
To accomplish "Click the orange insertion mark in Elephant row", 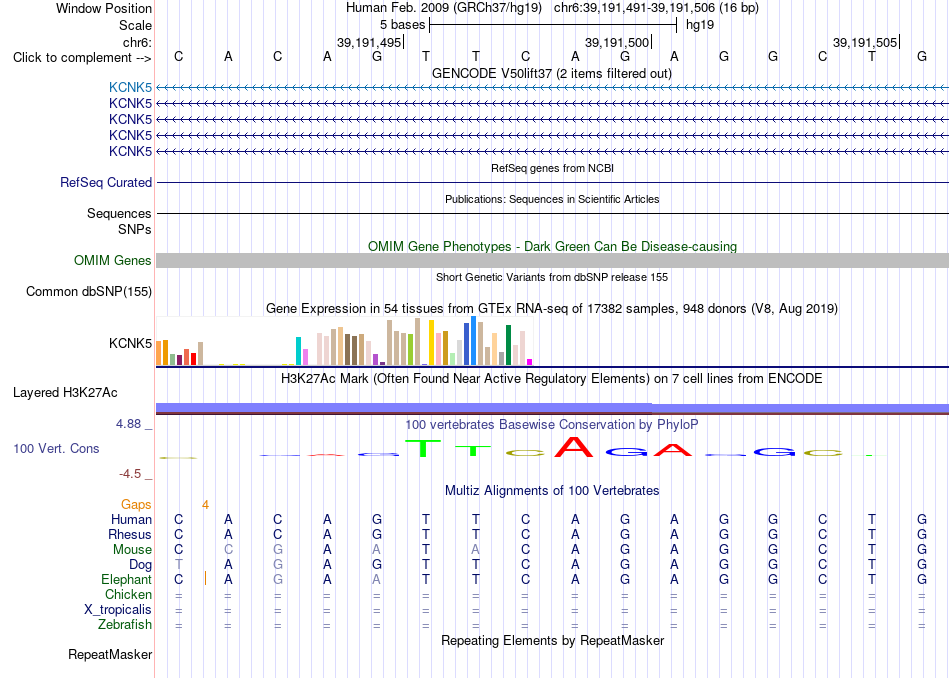I will click(x=205, y=578).
